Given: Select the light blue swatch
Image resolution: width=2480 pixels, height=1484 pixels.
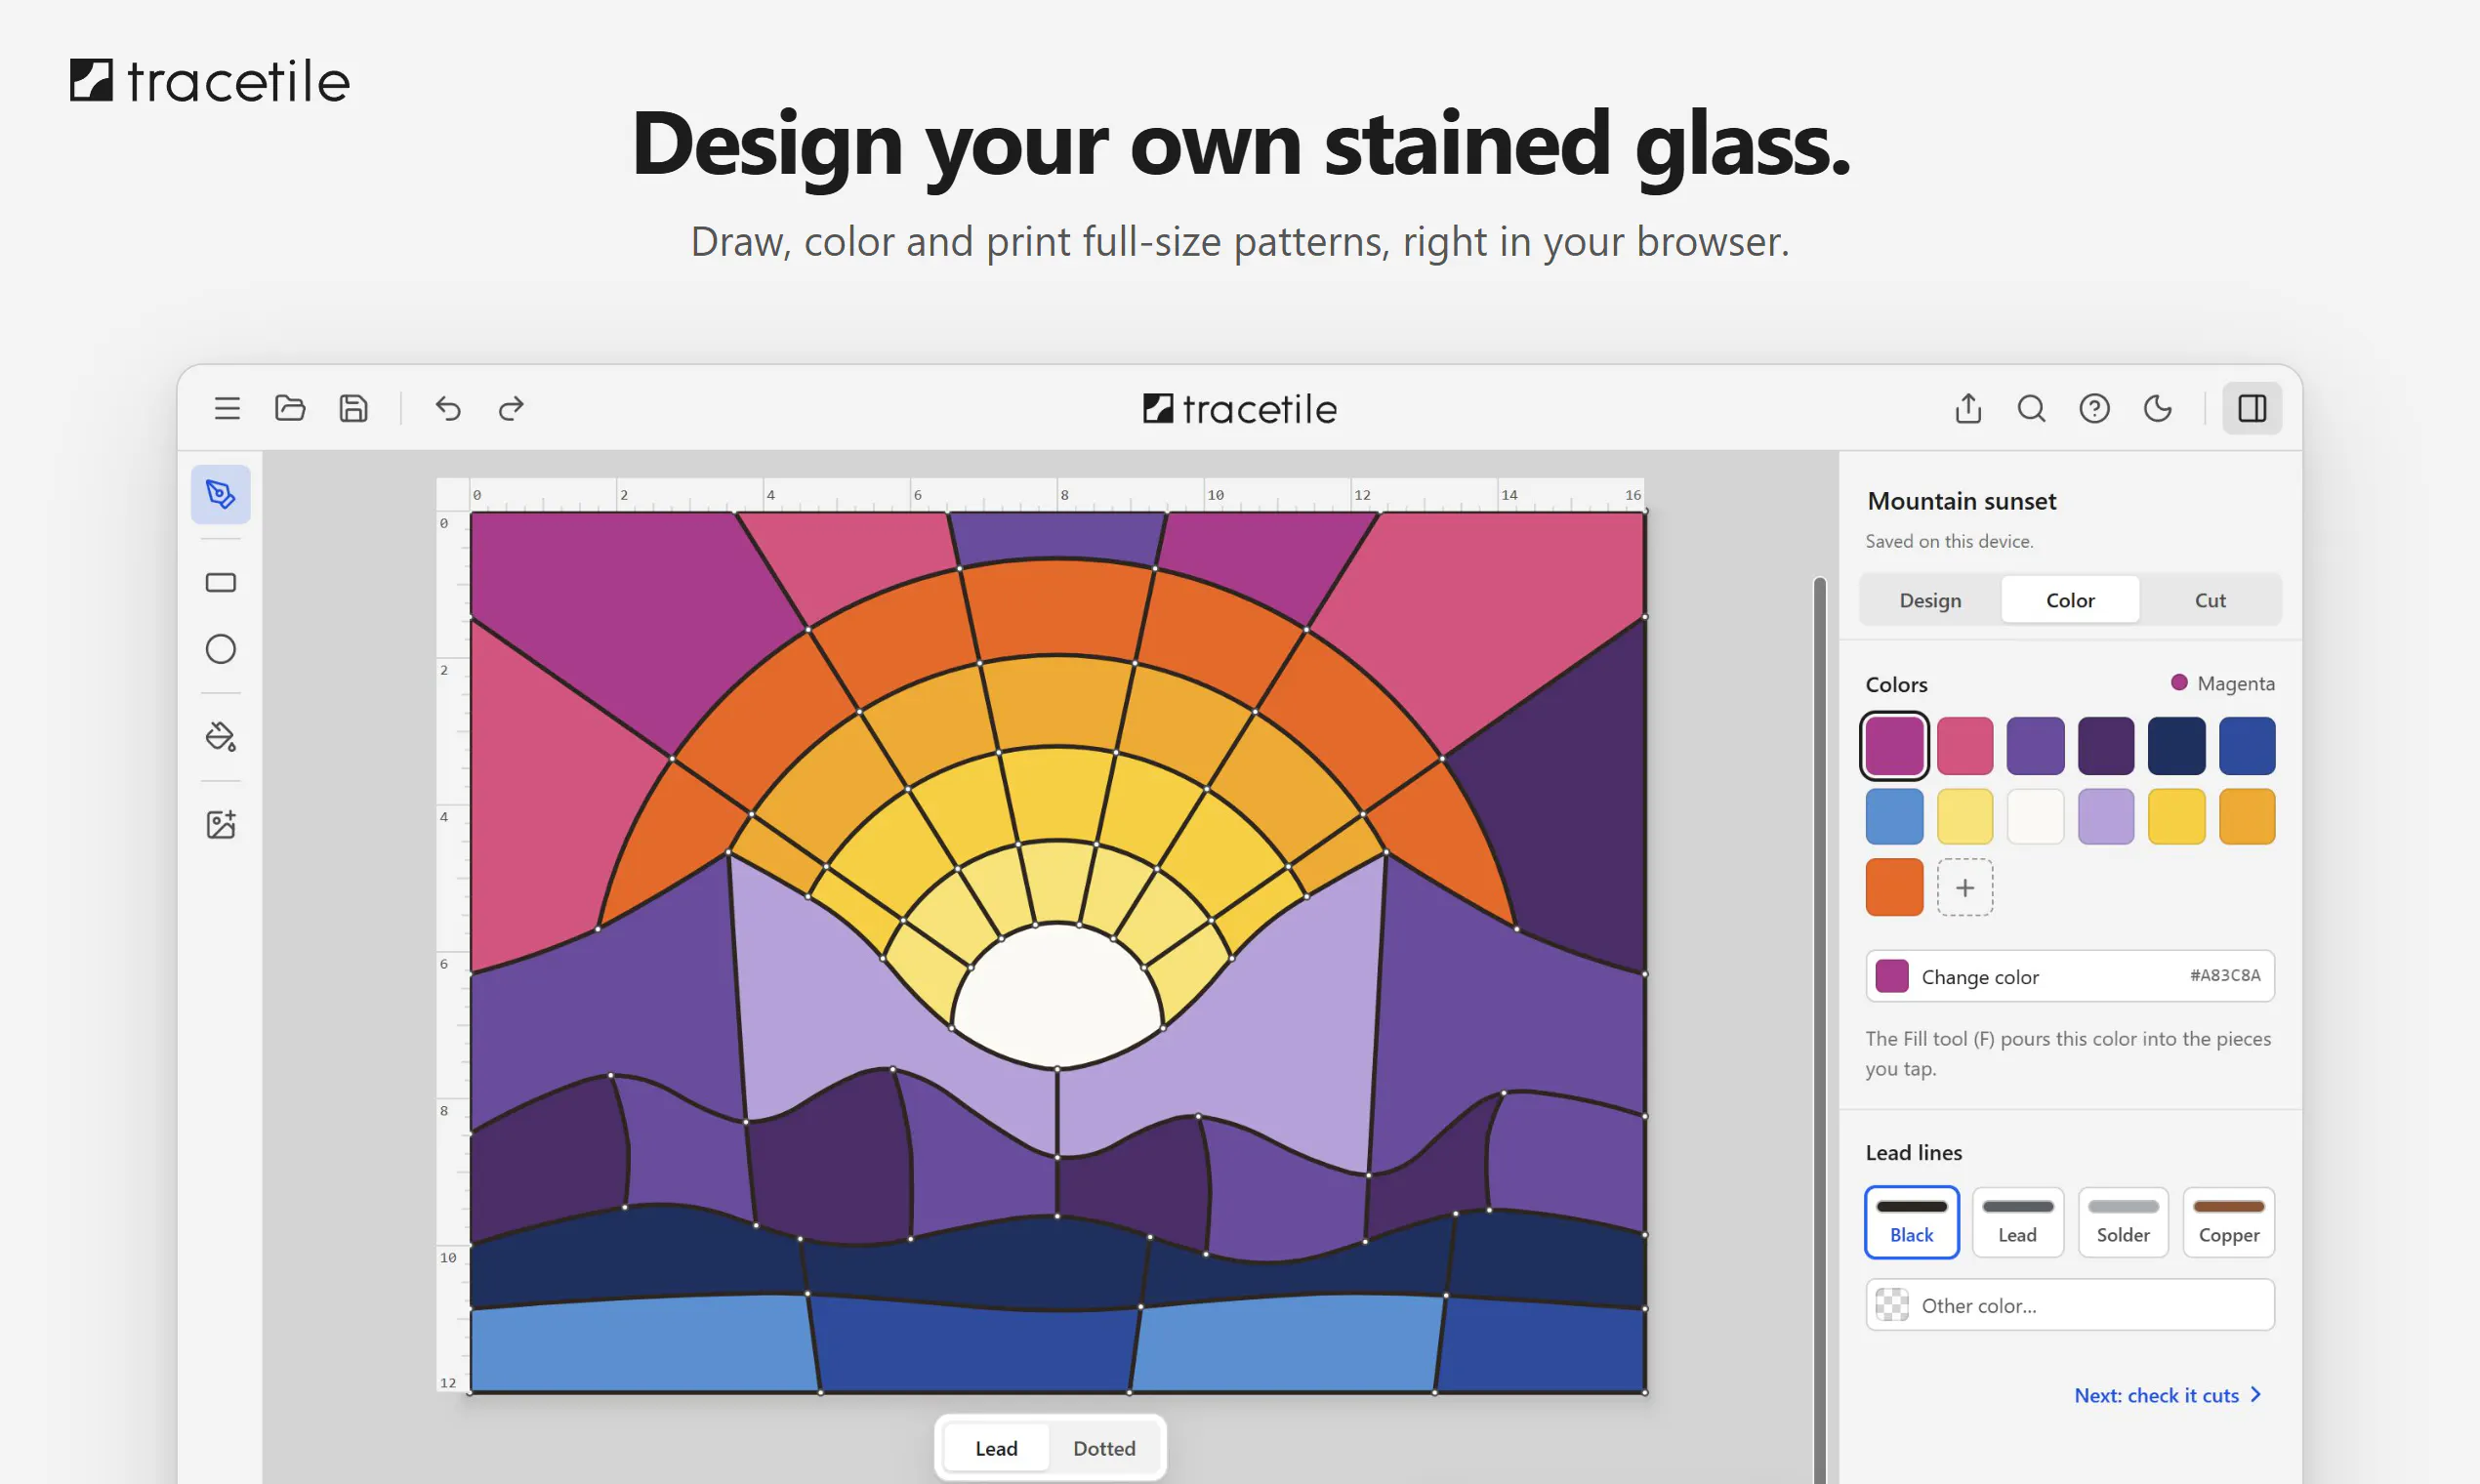Looking at the screenshot, I should click(1894, 816).
